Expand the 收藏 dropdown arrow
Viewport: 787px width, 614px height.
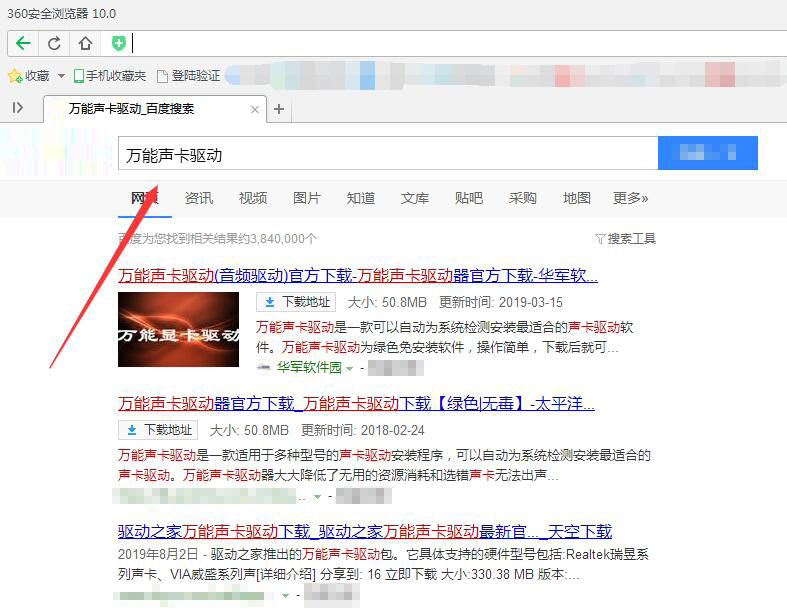[x=61, y=76]
